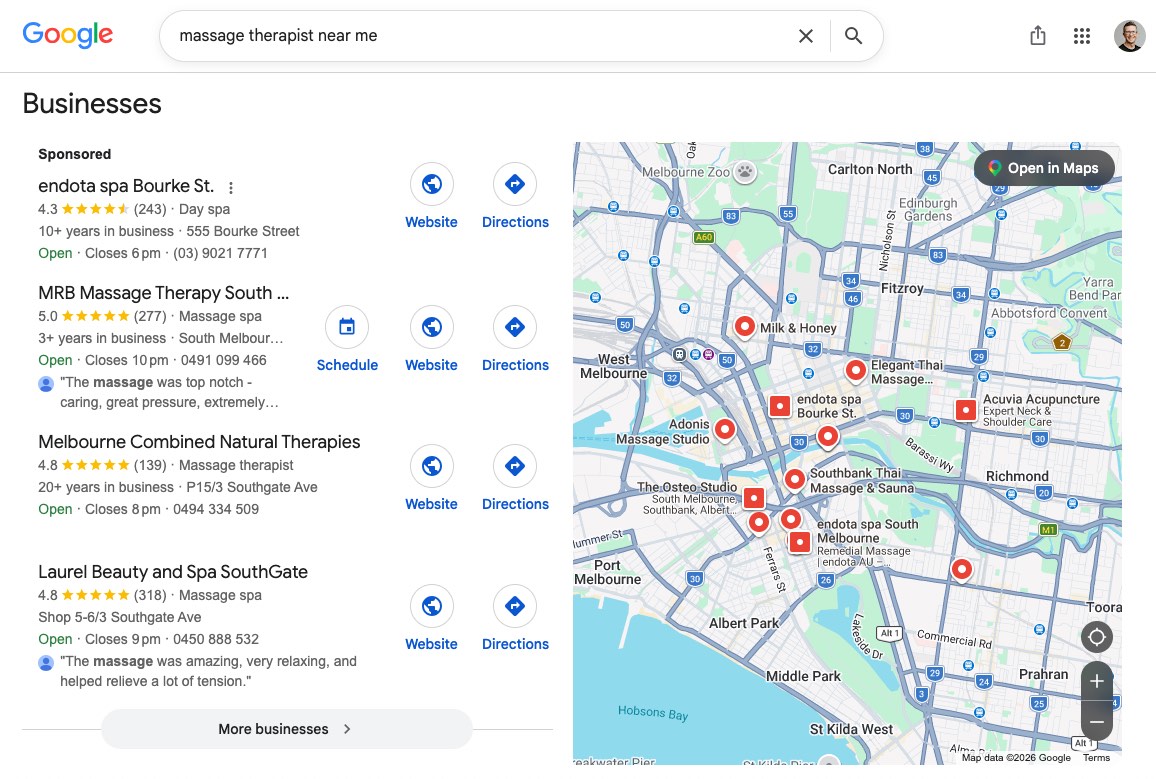
Task: Click the review beginning 'The massage was amazing'
Action: 209,671
